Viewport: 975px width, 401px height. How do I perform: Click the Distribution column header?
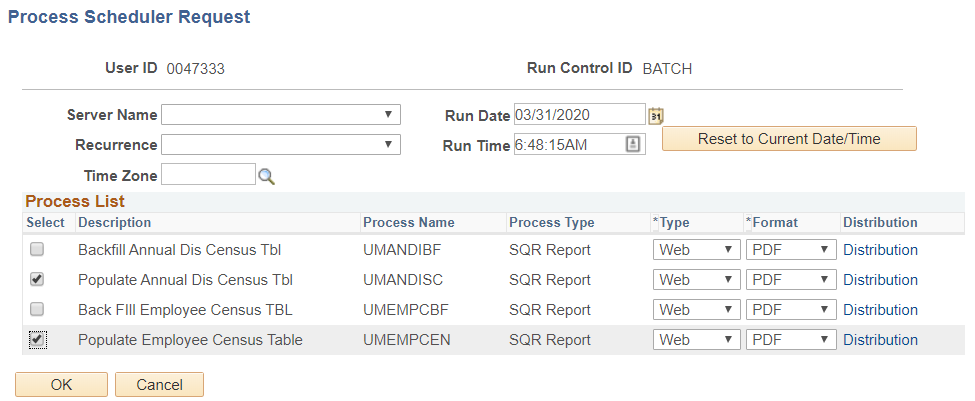coord(880,223)
